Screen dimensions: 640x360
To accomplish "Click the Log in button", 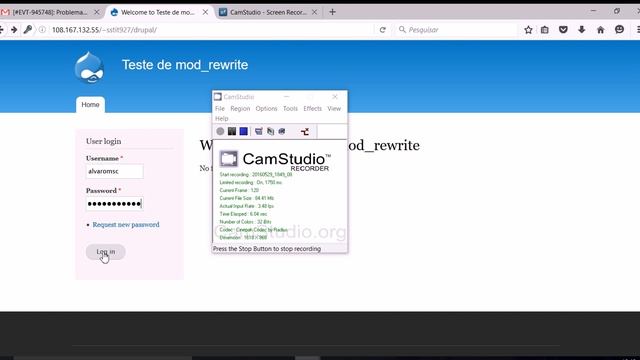I will click(106, 252).
